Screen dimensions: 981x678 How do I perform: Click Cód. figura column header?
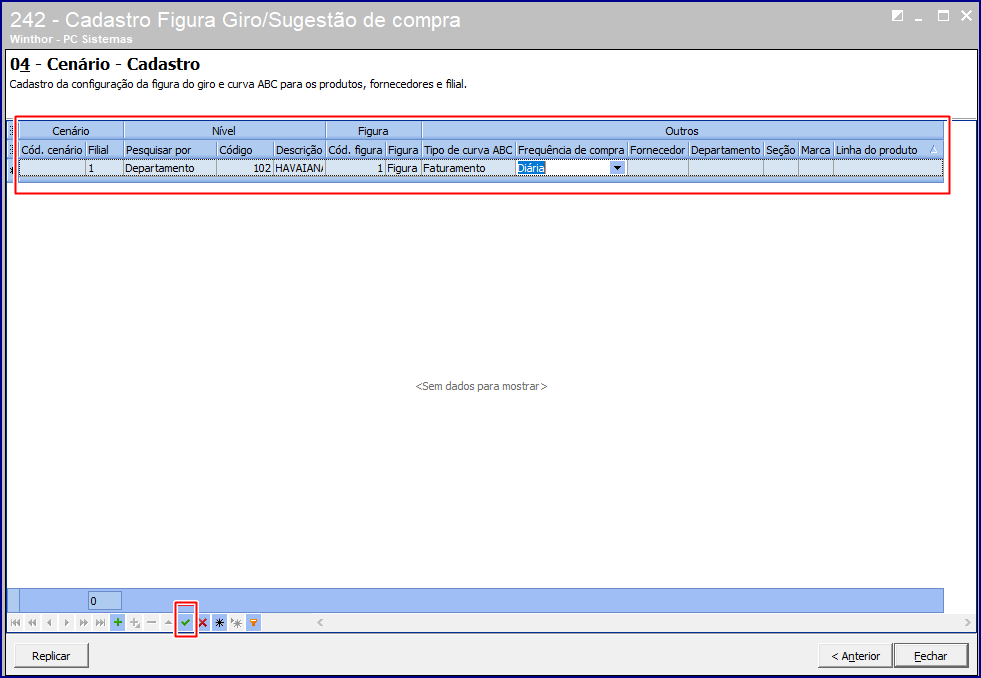355,150
